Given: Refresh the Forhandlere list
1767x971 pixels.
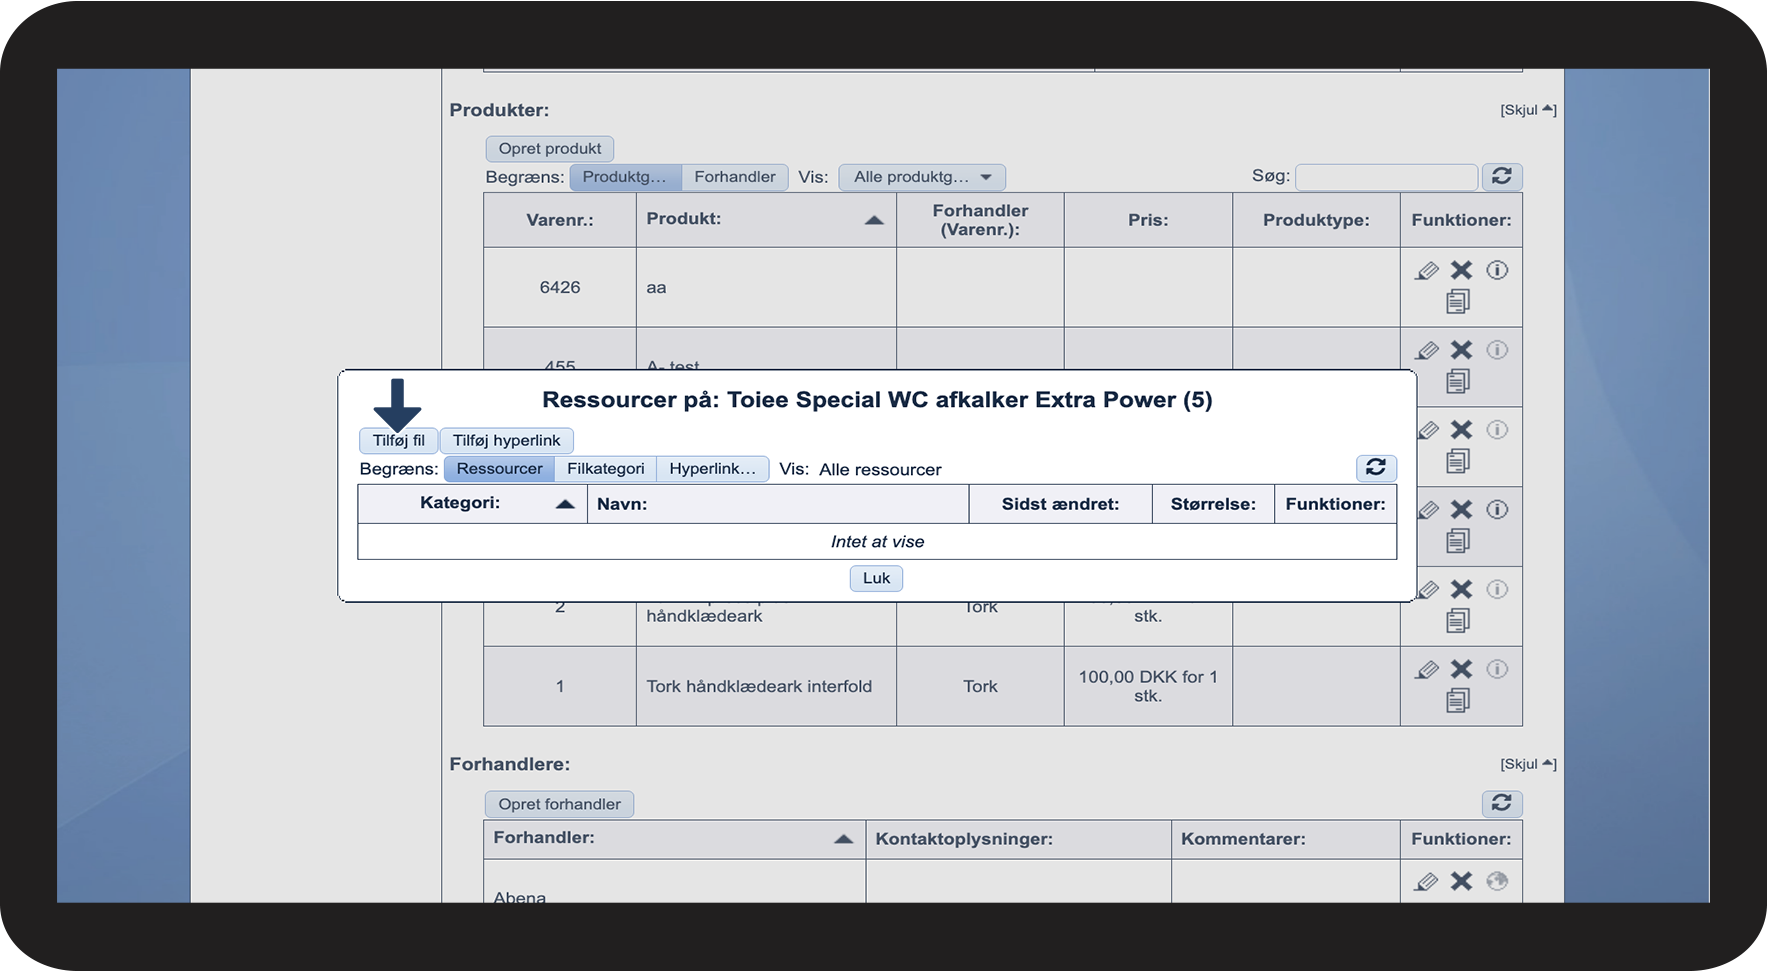Looking at the screenshot, I should pyautogui.click(x=1501, y=804).
